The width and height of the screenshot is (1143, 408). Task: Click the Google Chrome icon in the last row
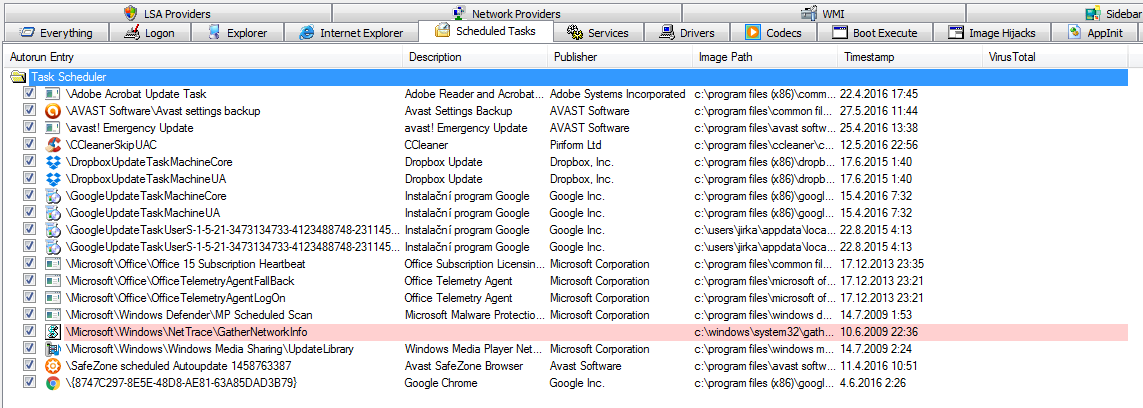point(53,383)
